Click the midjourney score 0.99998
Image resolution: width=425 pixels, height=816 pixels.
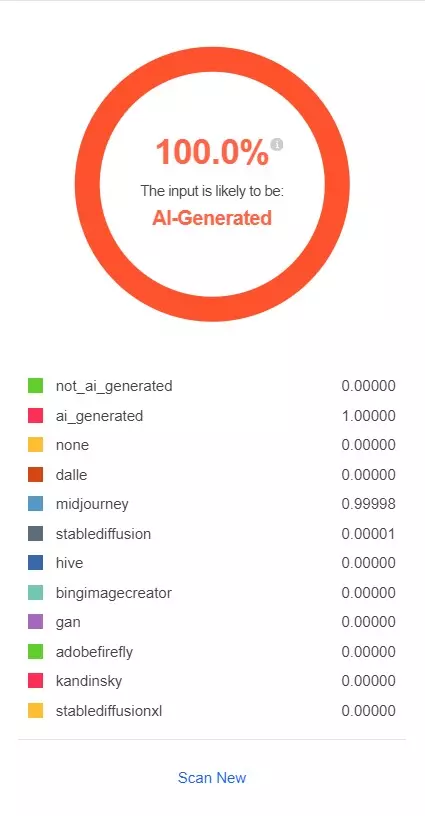[x=368, y=504]
